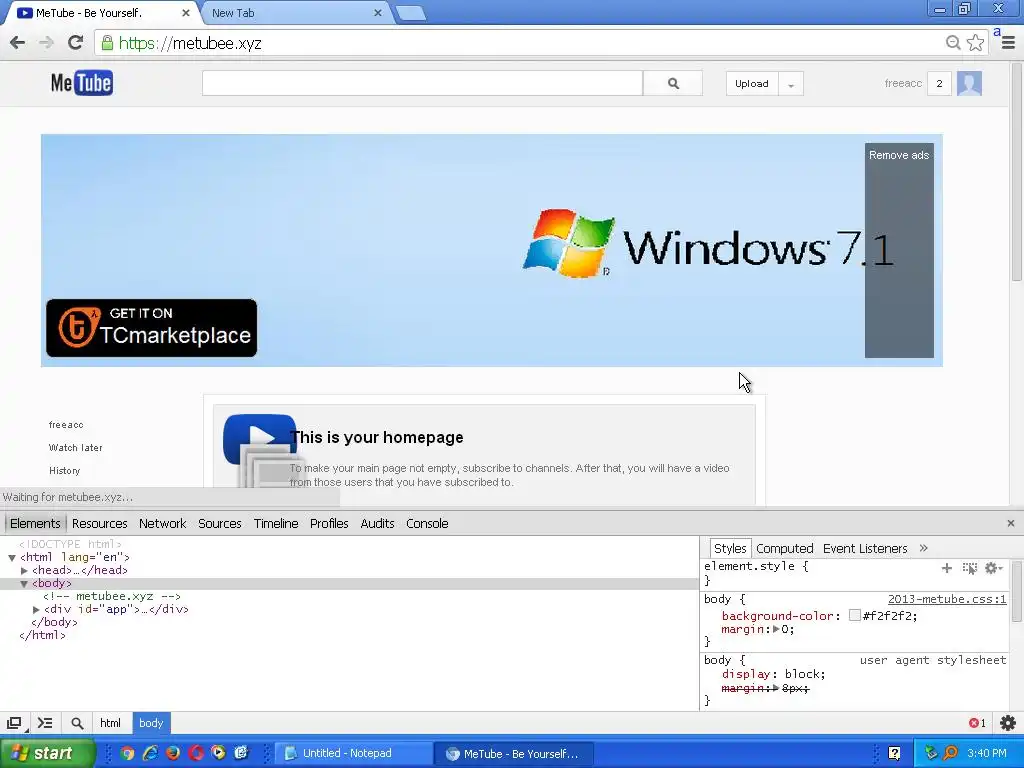Viewport: 1024px width, 768px height.
Task: Launch Chrome from the quick launch bar
Action: (127, 753)
